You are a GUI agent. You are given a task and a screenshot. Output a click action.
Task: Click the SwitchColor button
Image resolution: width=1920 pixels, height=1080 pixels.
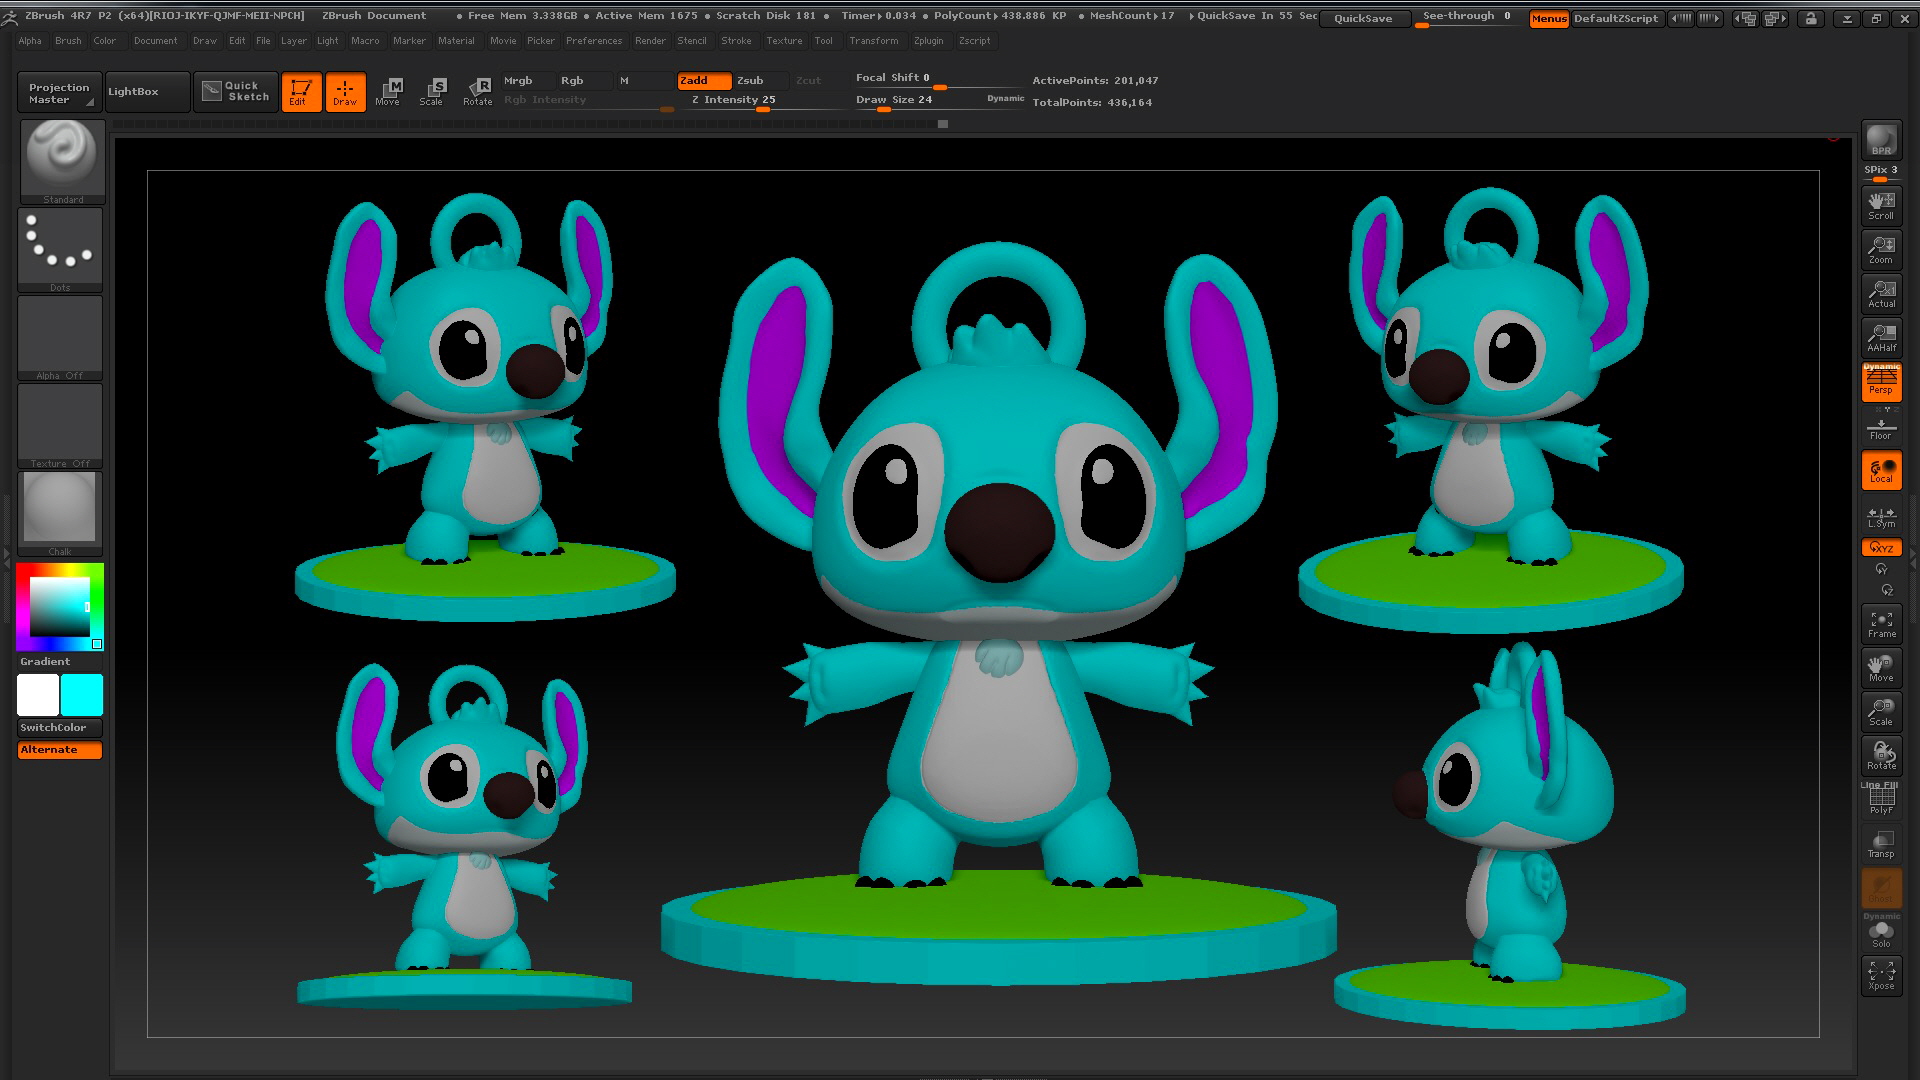tap(60, 728)
